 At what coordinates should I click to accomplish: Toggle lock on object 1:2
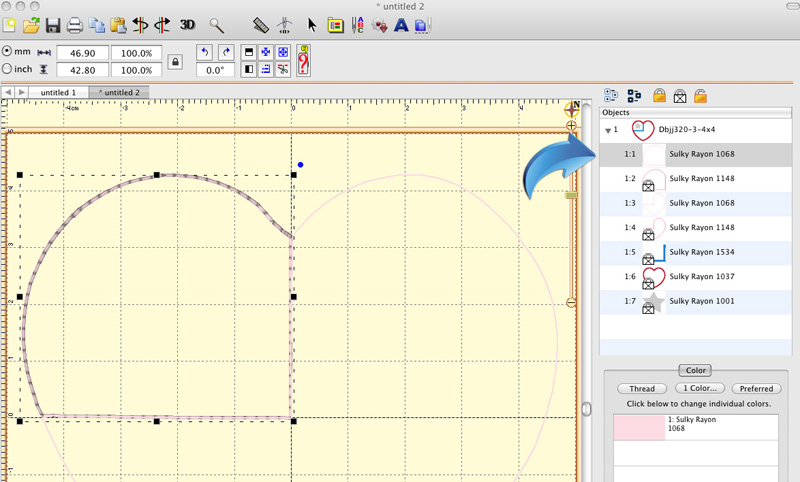[648, 186]
